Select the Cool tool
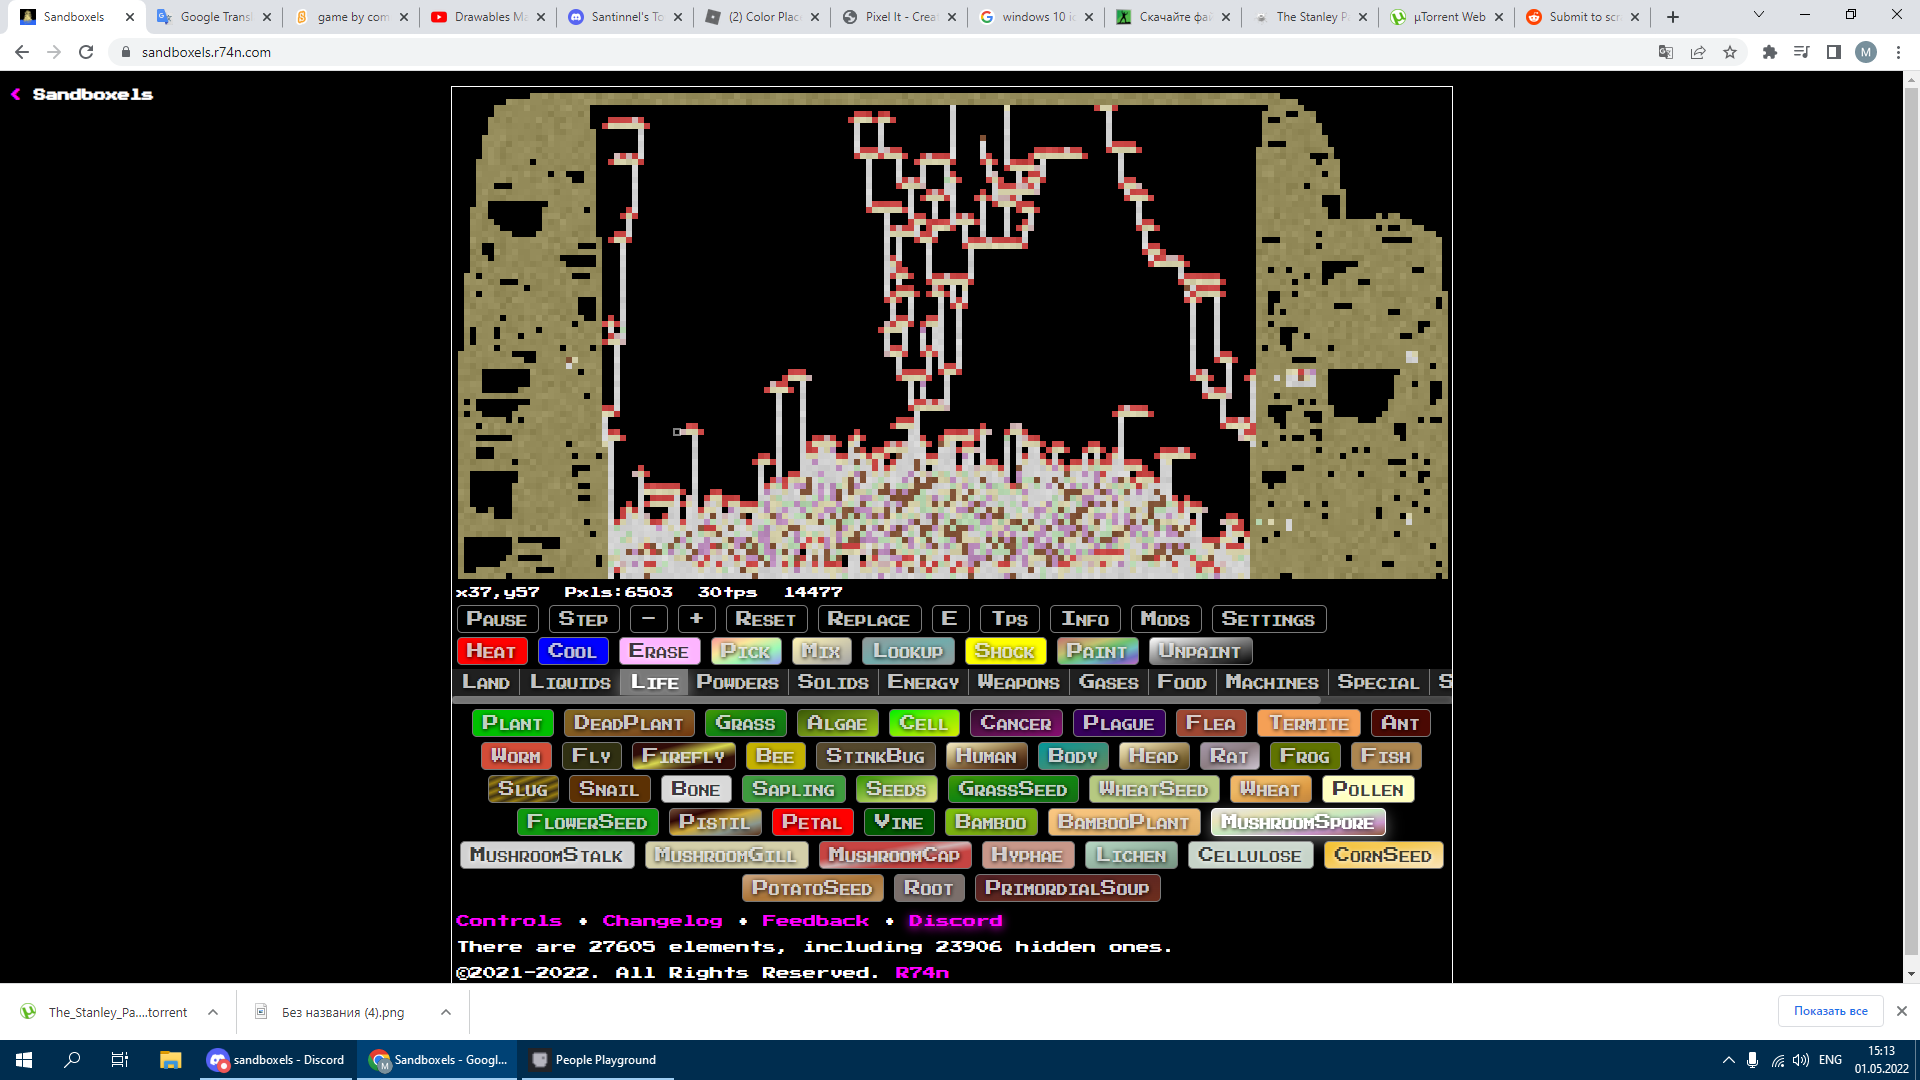This screenshot has height=1080, width=1920. 573,651
